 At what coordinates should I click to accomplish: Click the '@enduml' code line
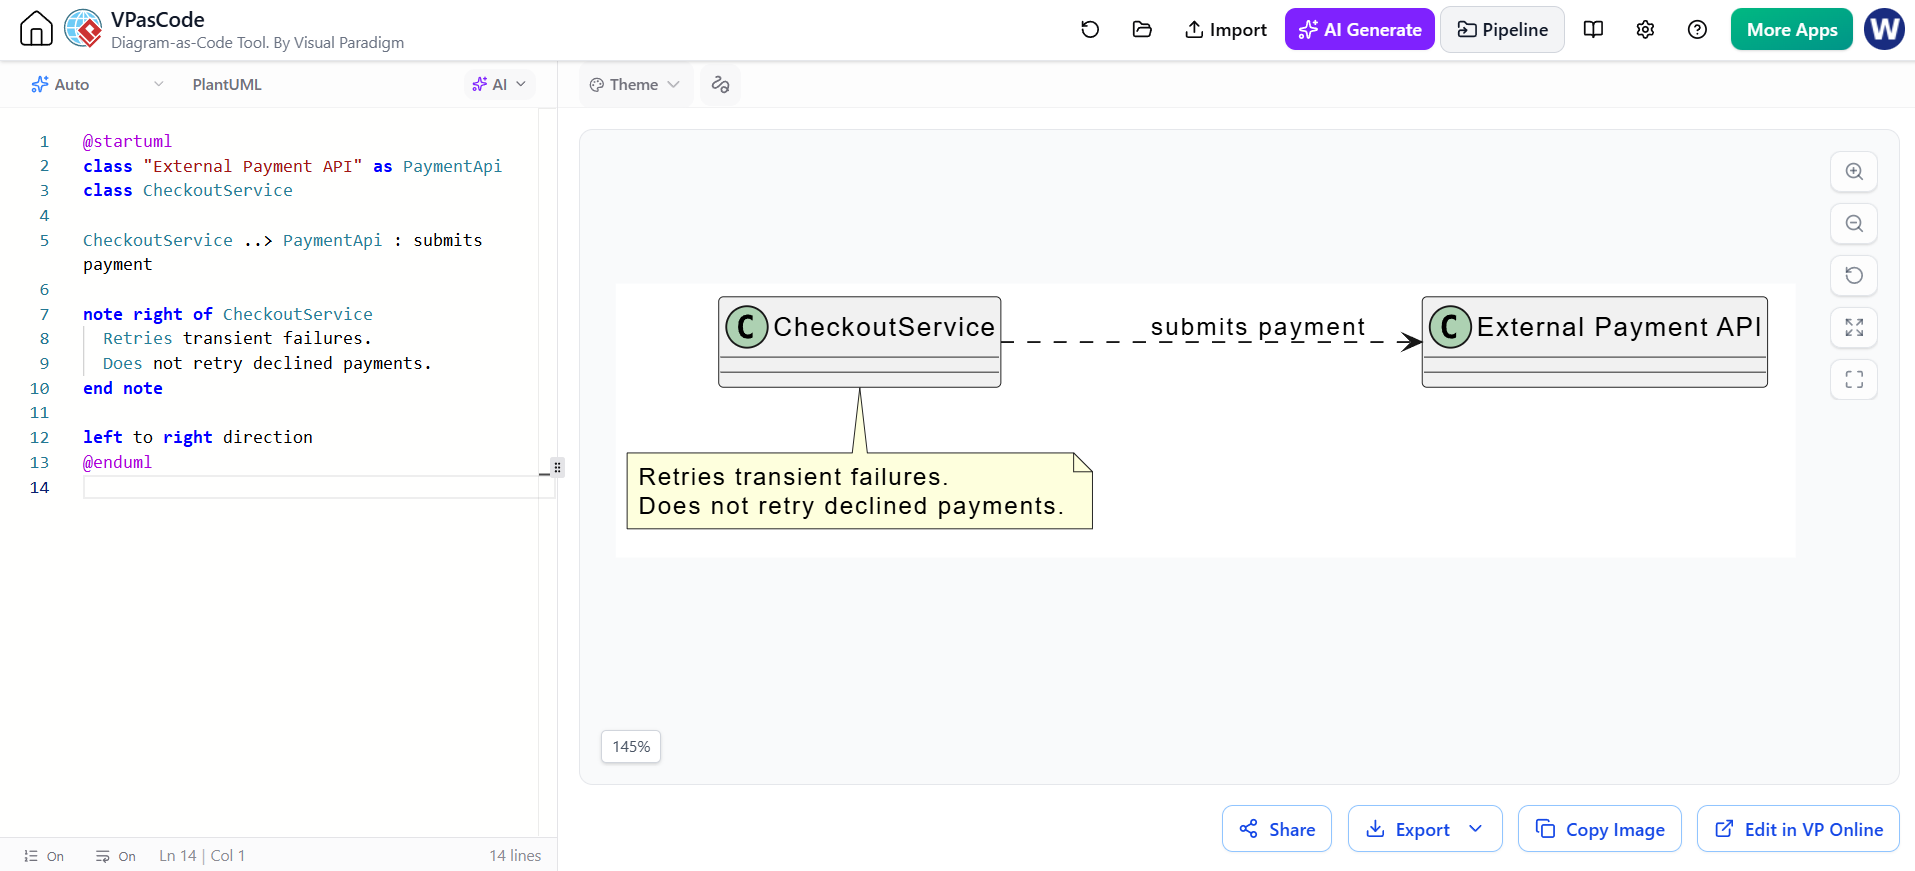[117, 462]
